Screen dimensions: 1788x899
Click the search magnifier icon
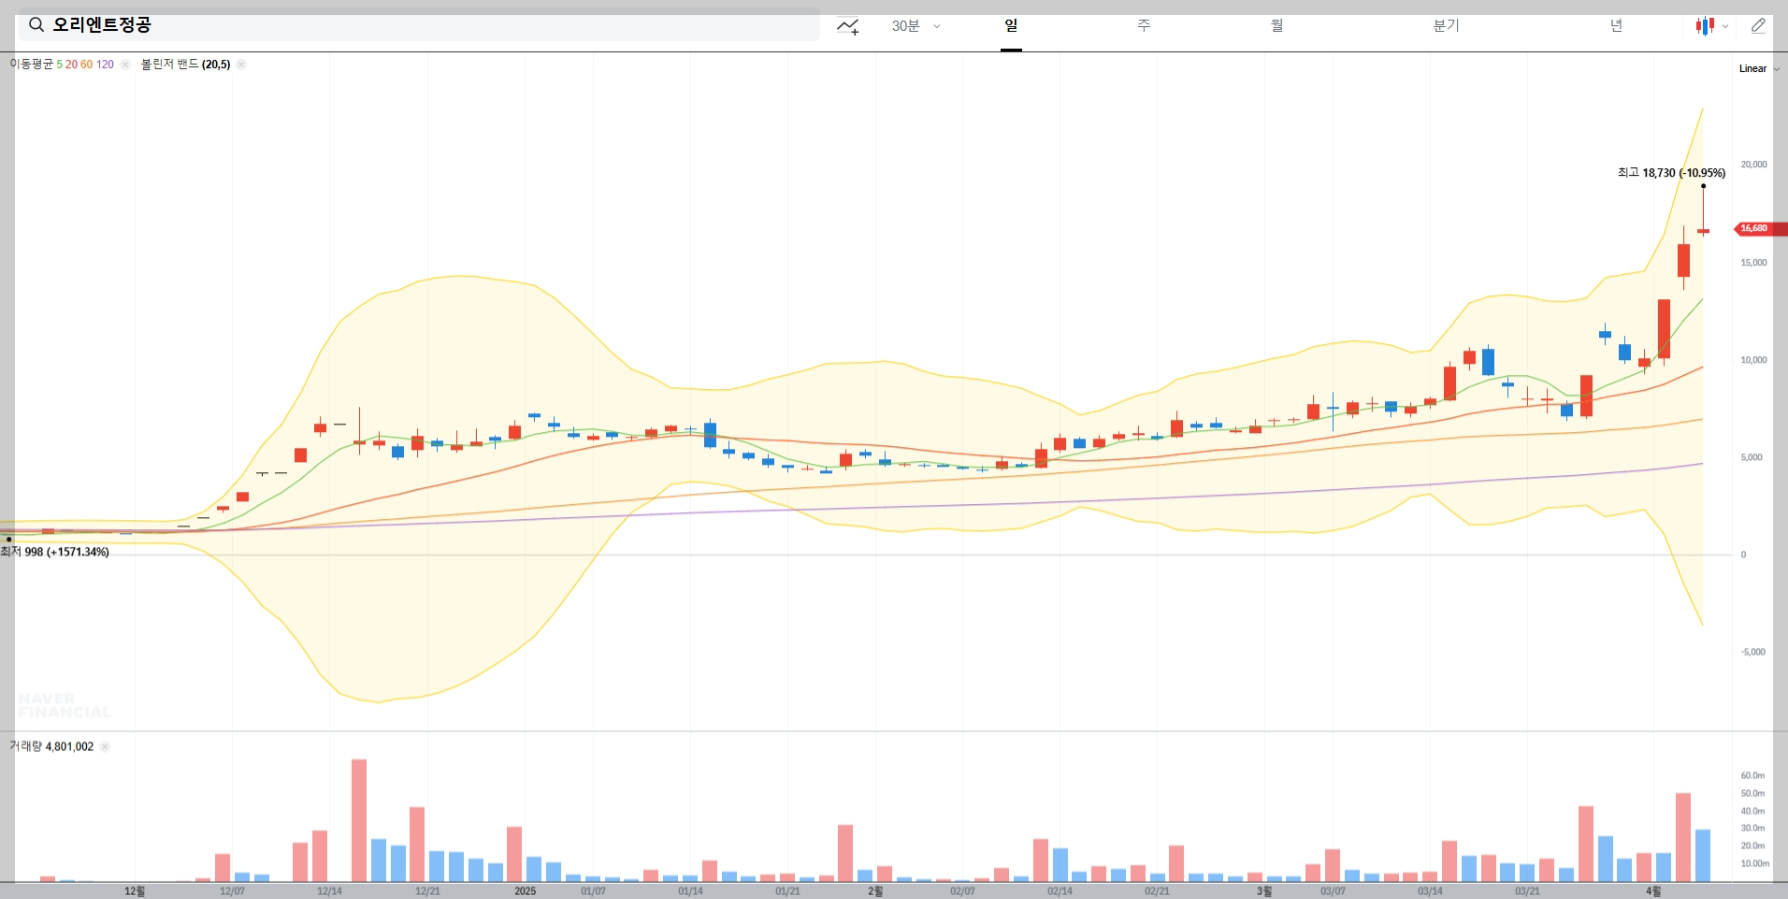(x=36, y=25)
